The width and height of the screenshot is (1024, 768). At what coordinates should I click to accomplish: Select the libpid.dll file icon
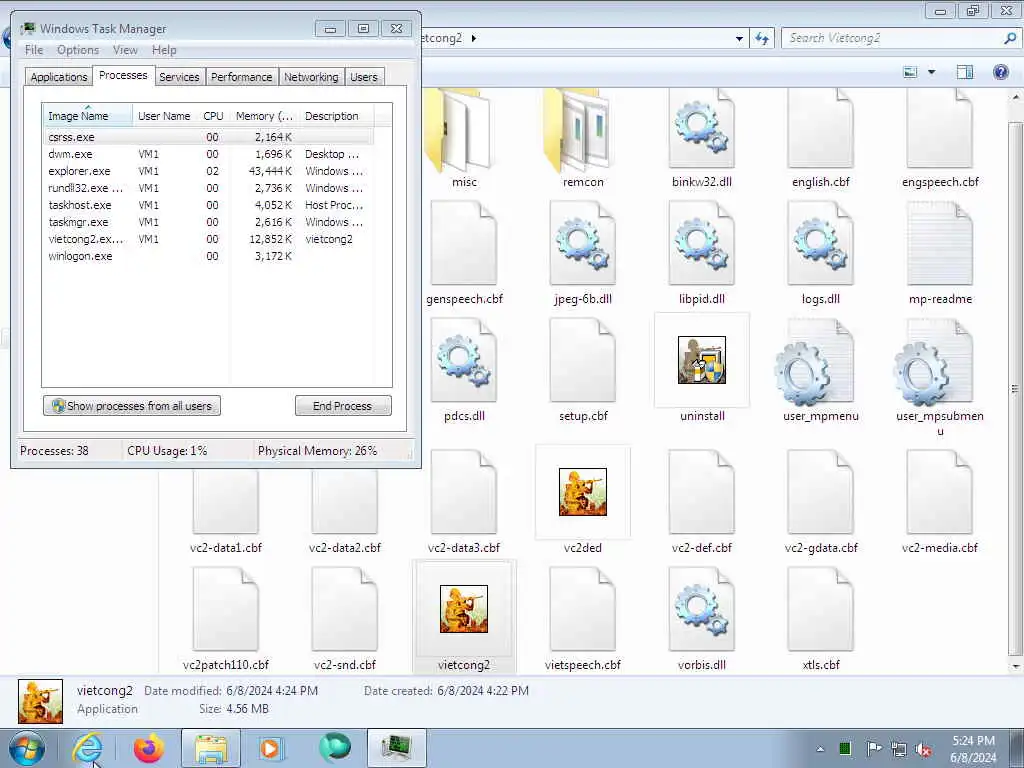coord(701,243)
